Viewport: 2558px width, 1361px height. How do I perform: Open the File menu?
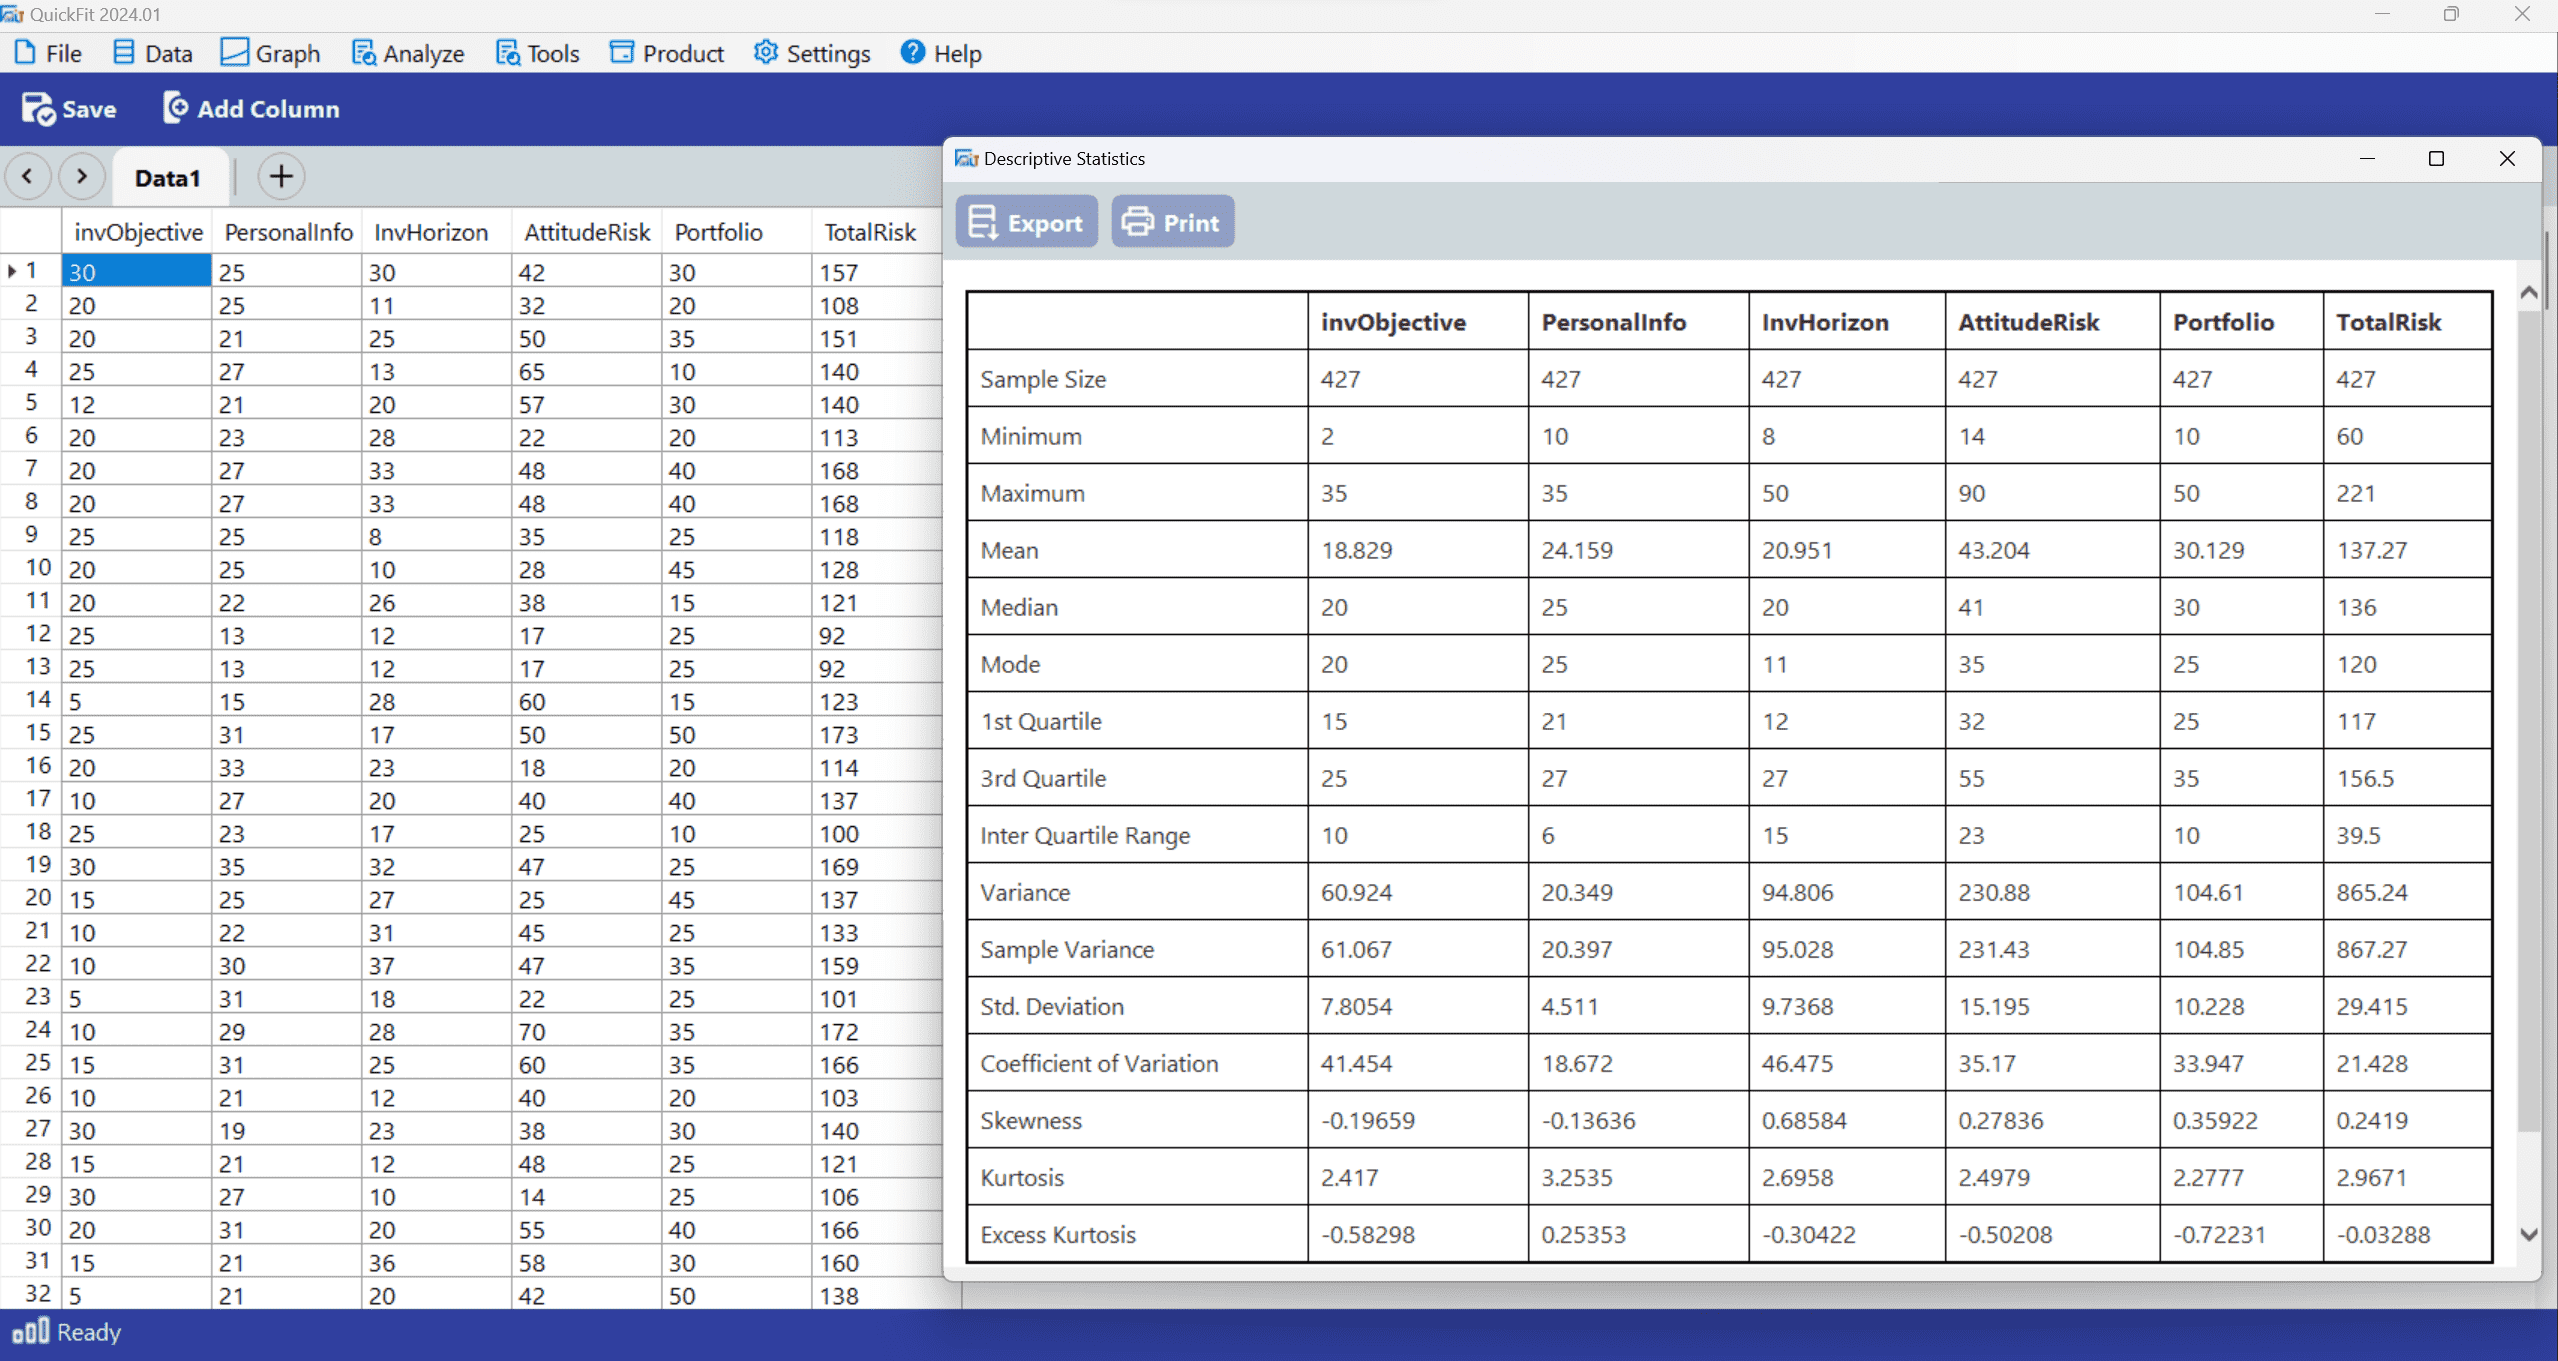click(x=51, y=54)
